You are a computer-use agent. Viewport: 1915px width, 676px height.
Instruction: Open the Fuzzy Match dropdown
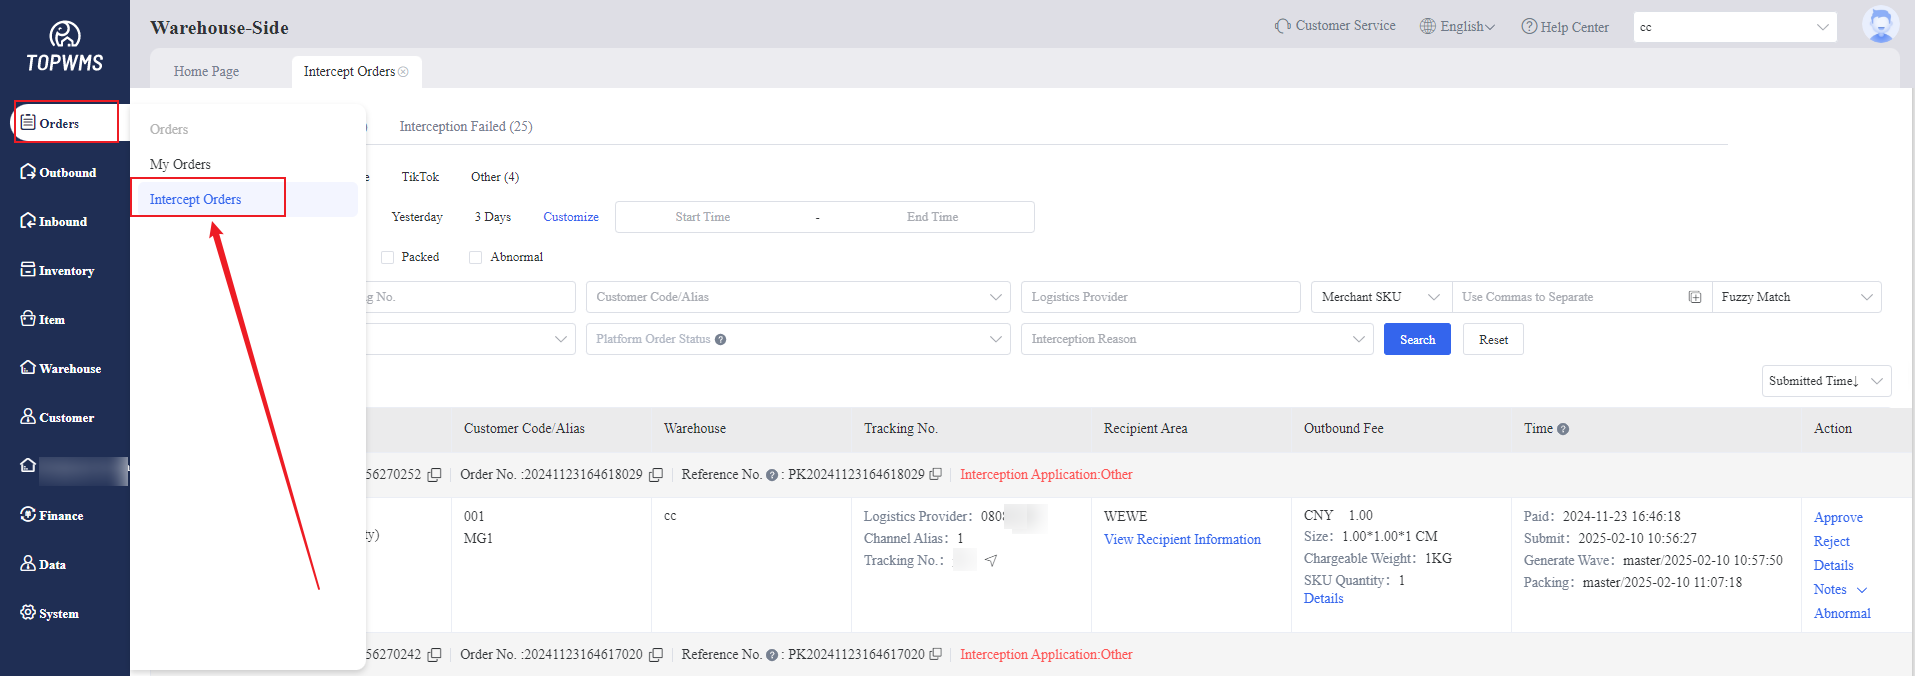[x=1796, y=297]
